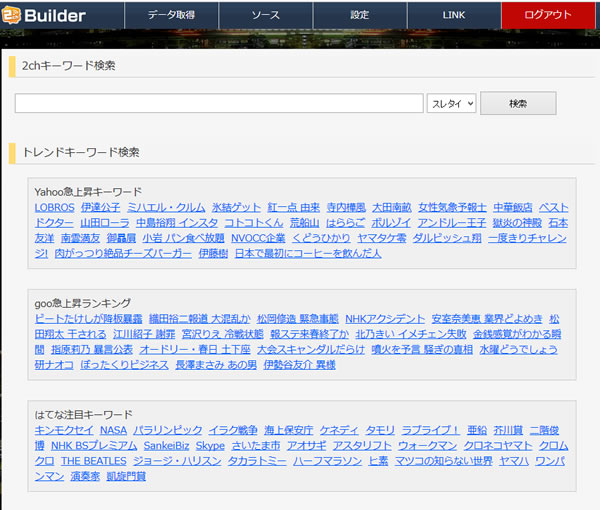600x510 pixels.
Task: Open the 海上保安庁 keyword link
Action: [289, 430]
